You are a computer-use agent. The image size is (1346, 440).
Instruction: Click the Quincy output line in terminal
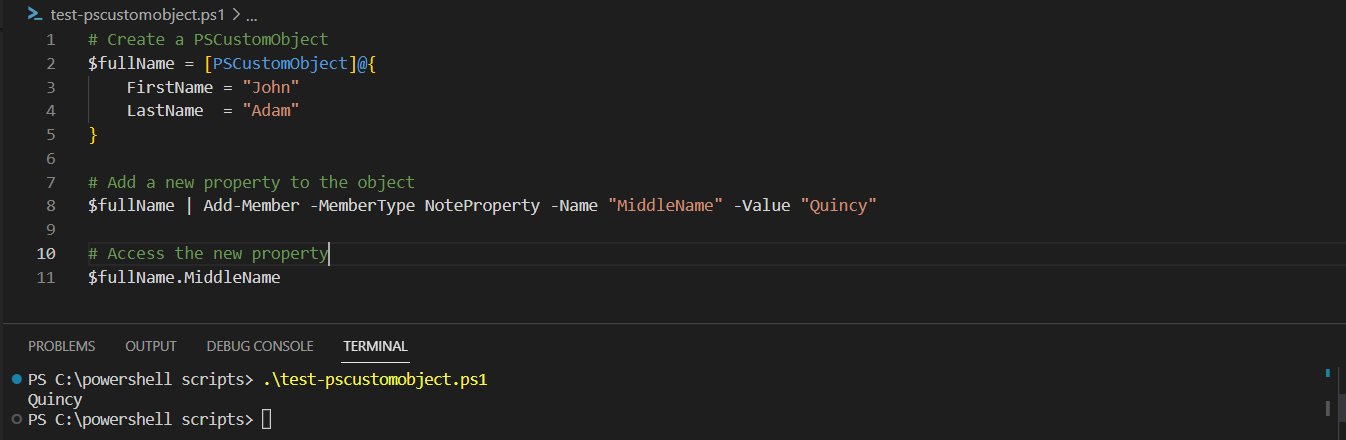click(55, 400)
